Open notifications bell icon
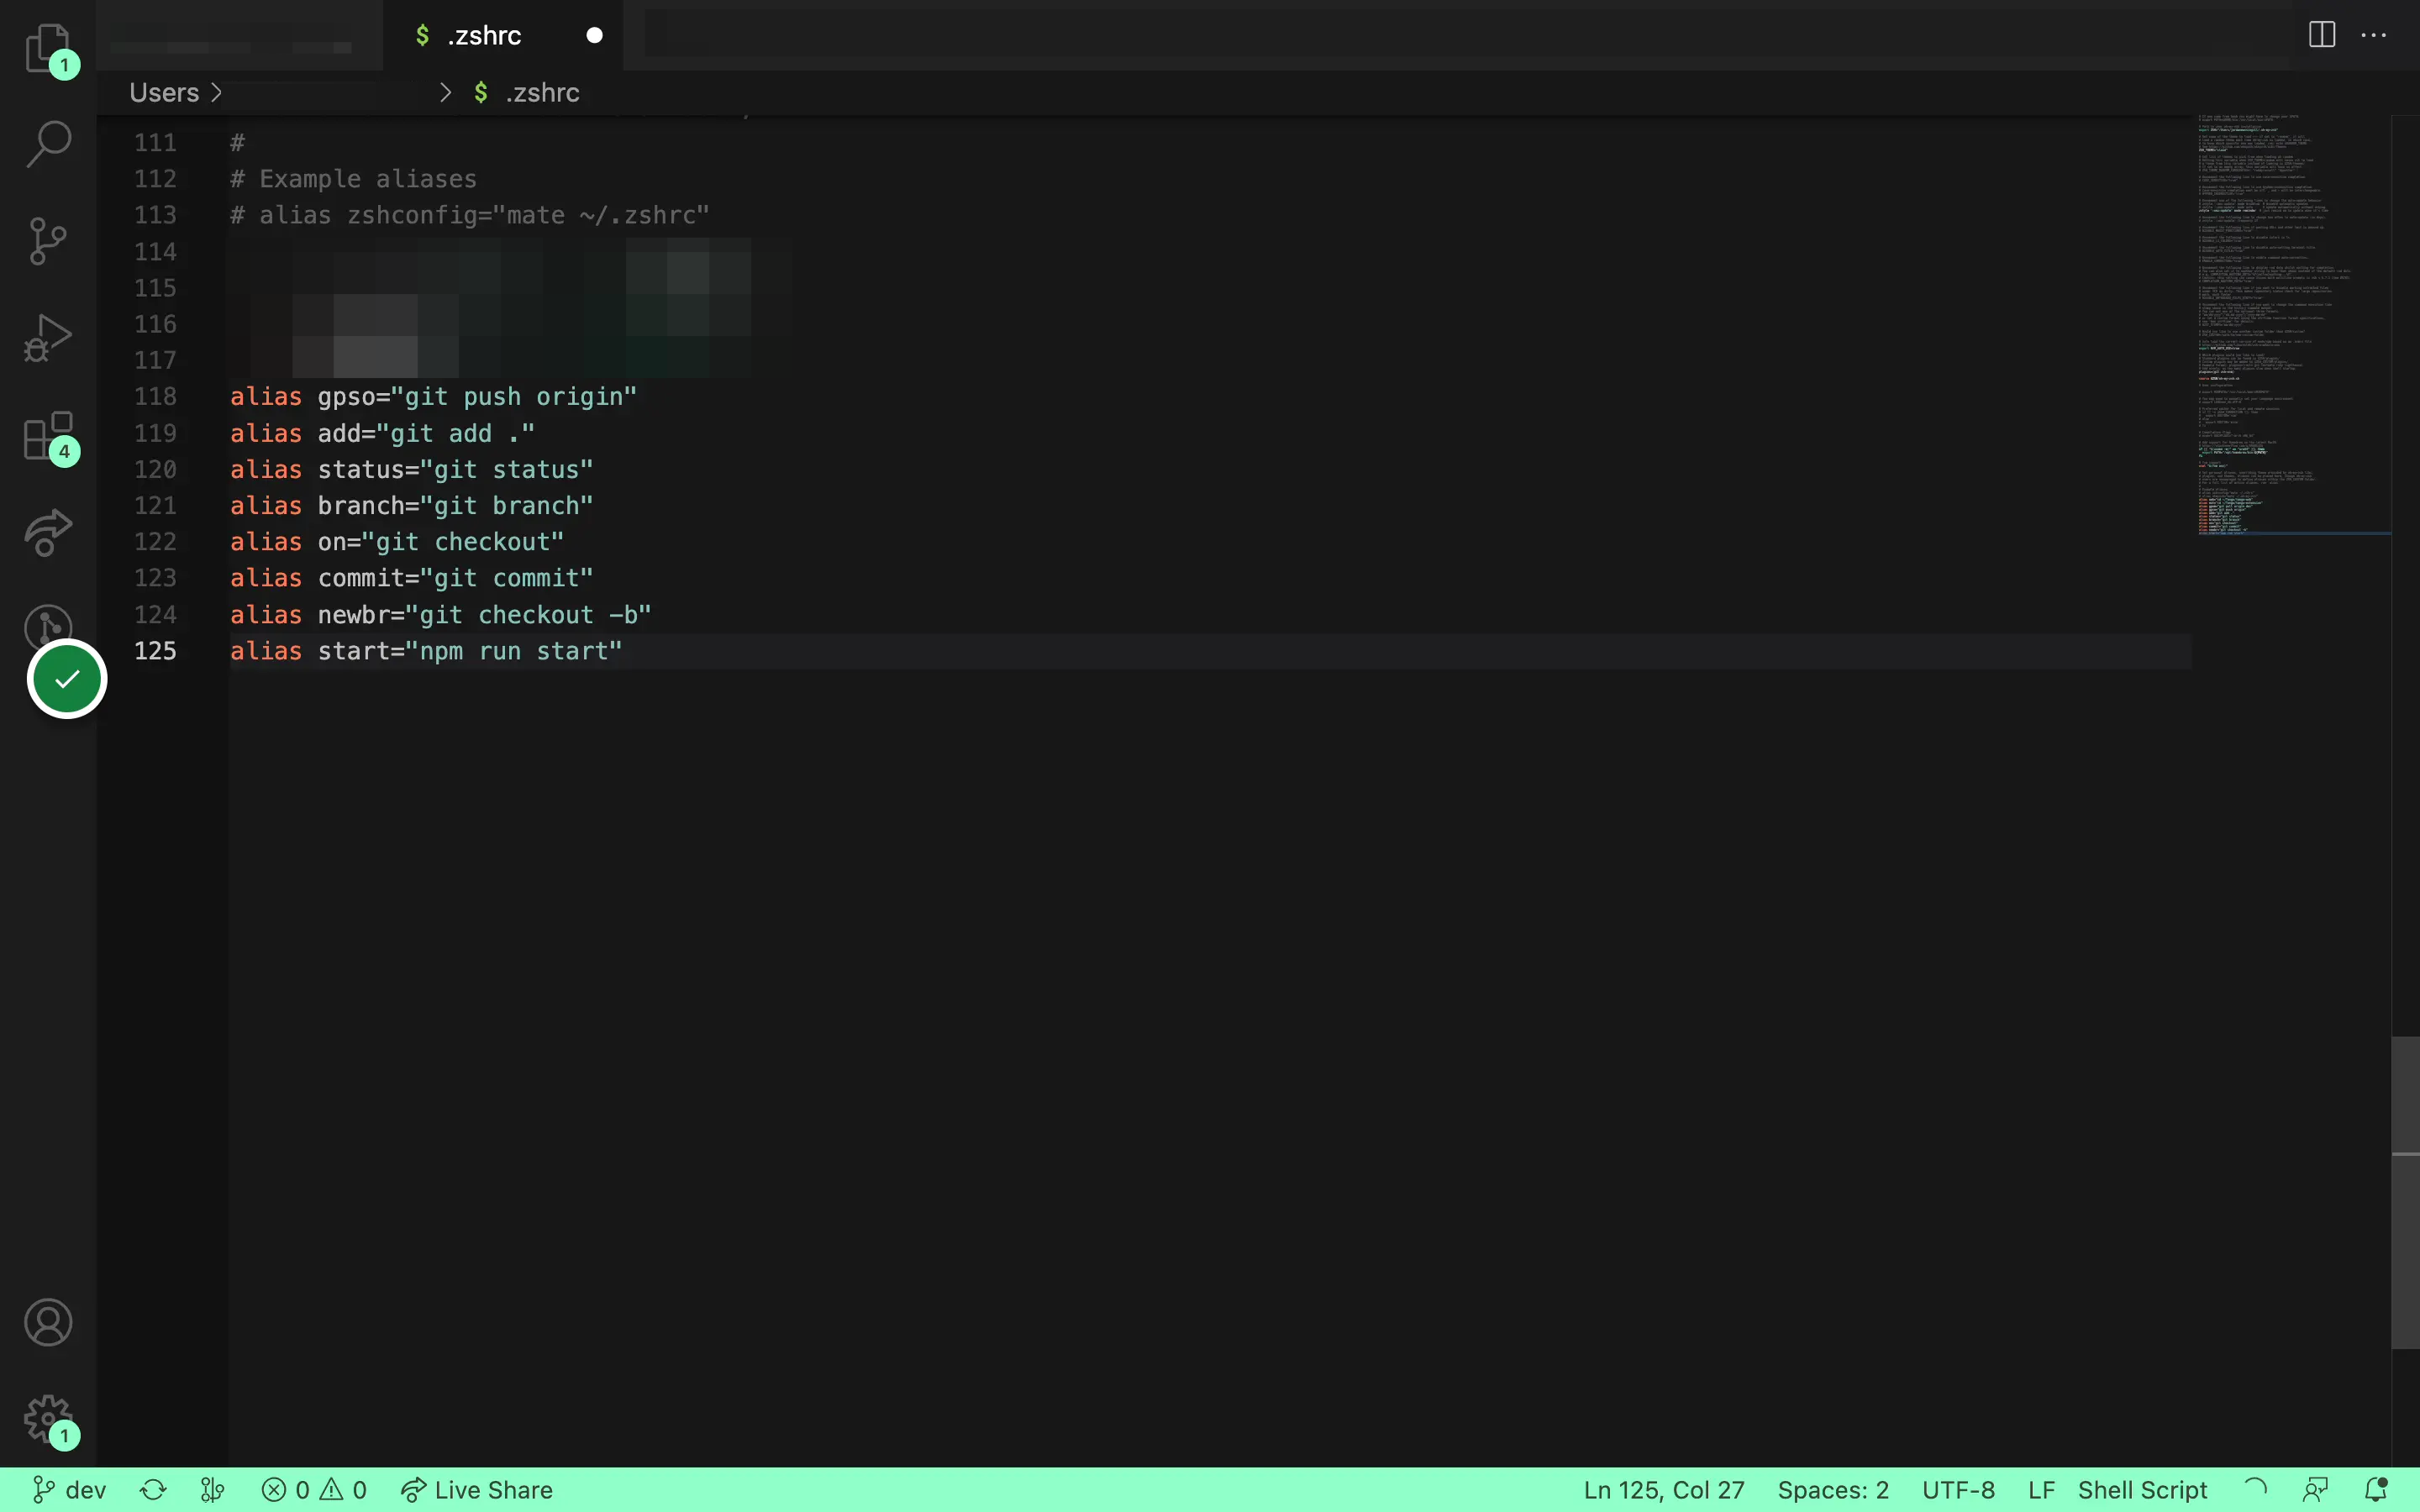 (2376, 1490)
